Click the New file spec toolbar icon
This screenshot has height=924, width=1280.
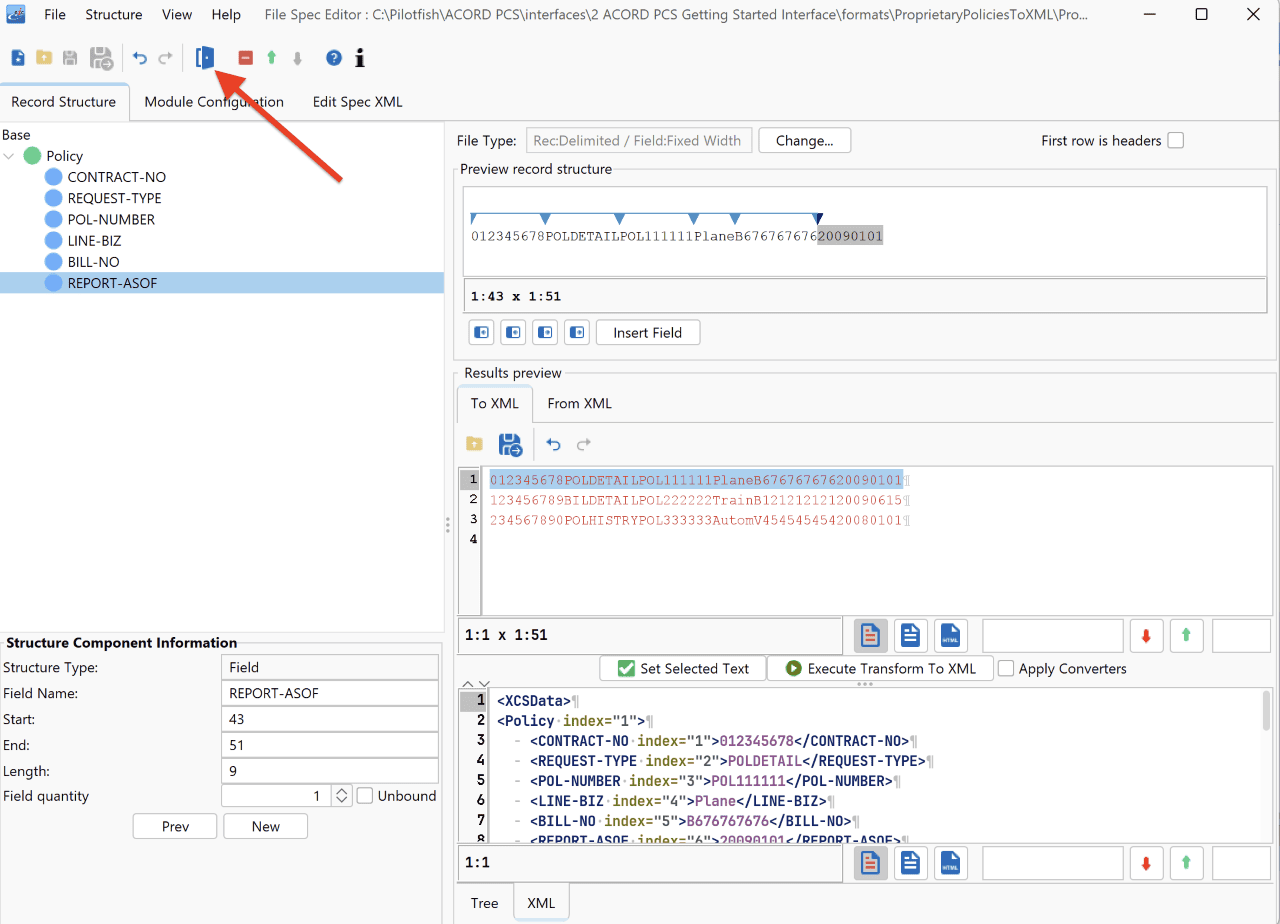pos(17,58)
